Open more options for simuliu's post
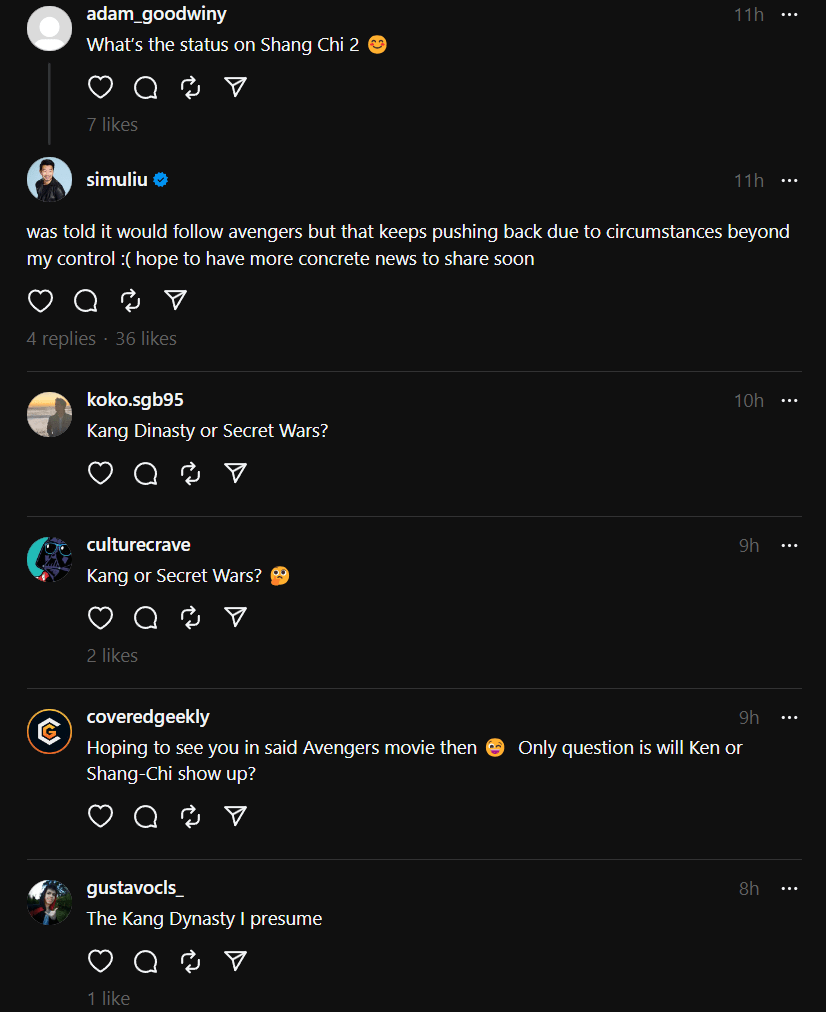826x1012 pixels. [x=789, y=180]
